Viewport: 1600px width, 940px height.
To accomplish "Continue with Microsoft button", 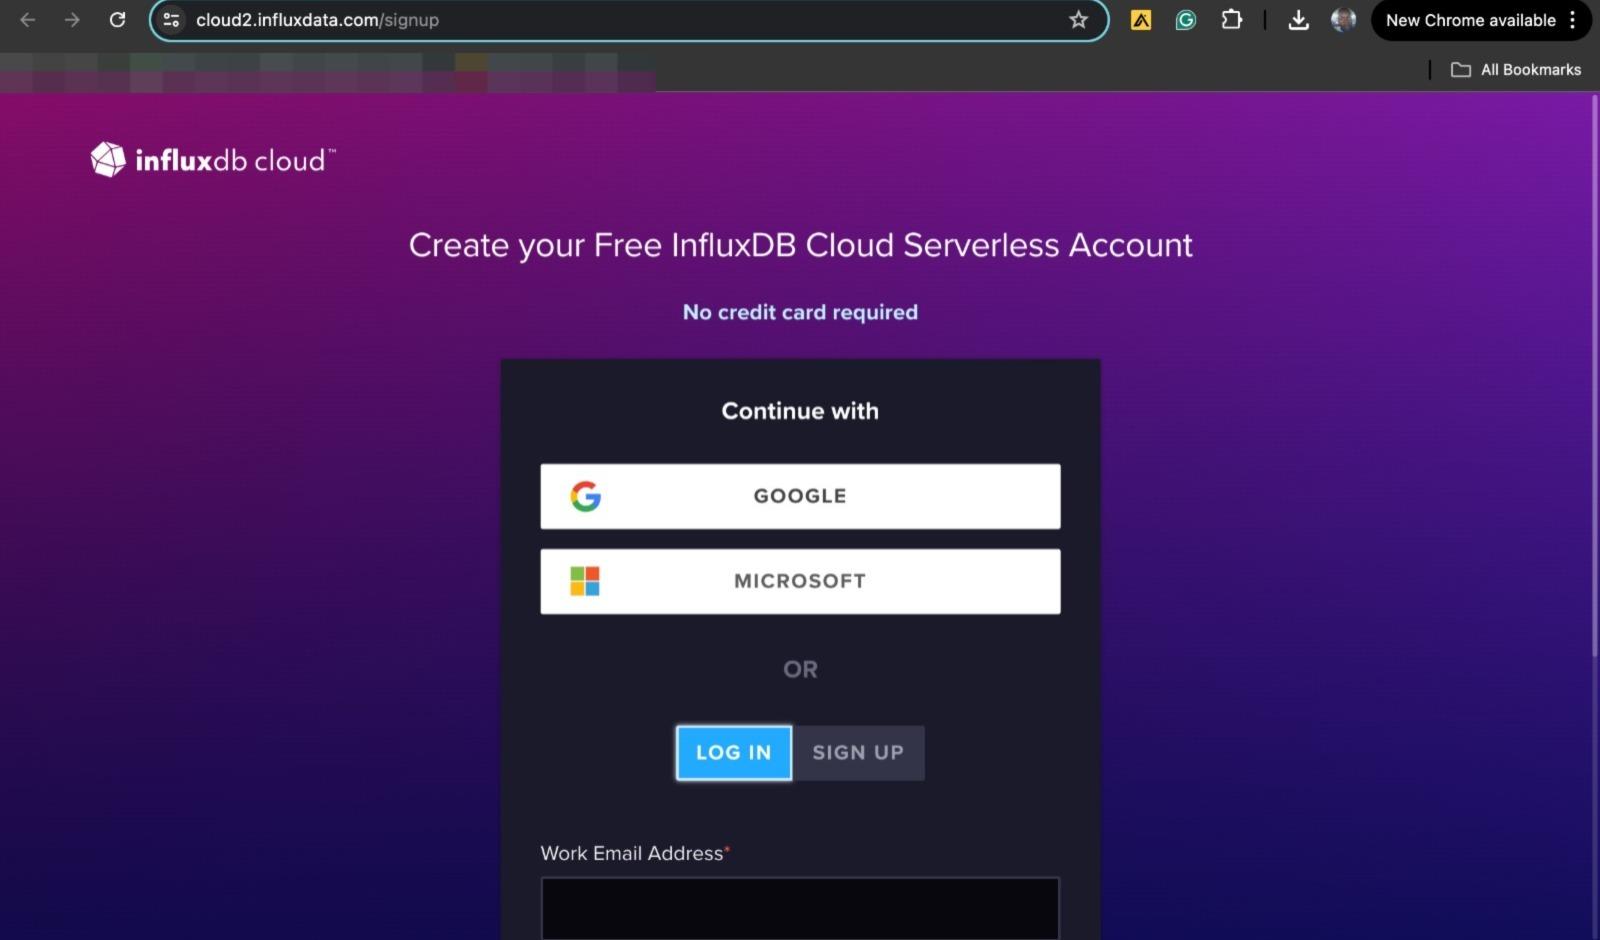I will (800, 581).
